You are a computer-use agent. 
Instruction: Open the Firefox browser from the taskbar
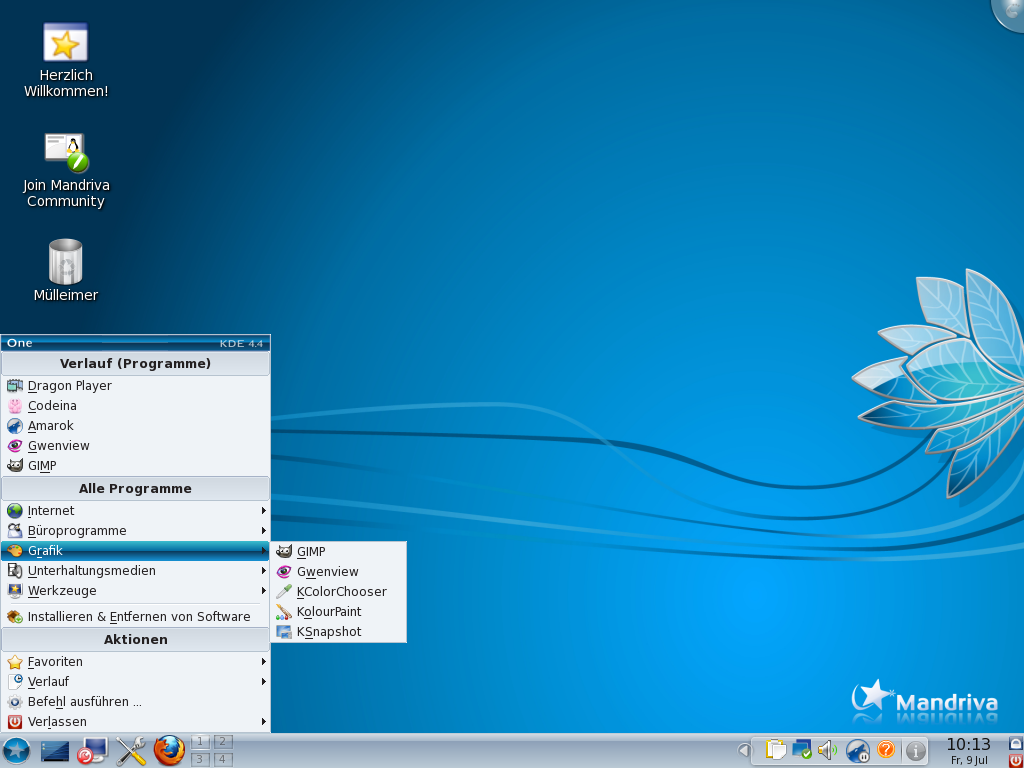(169, 750)
